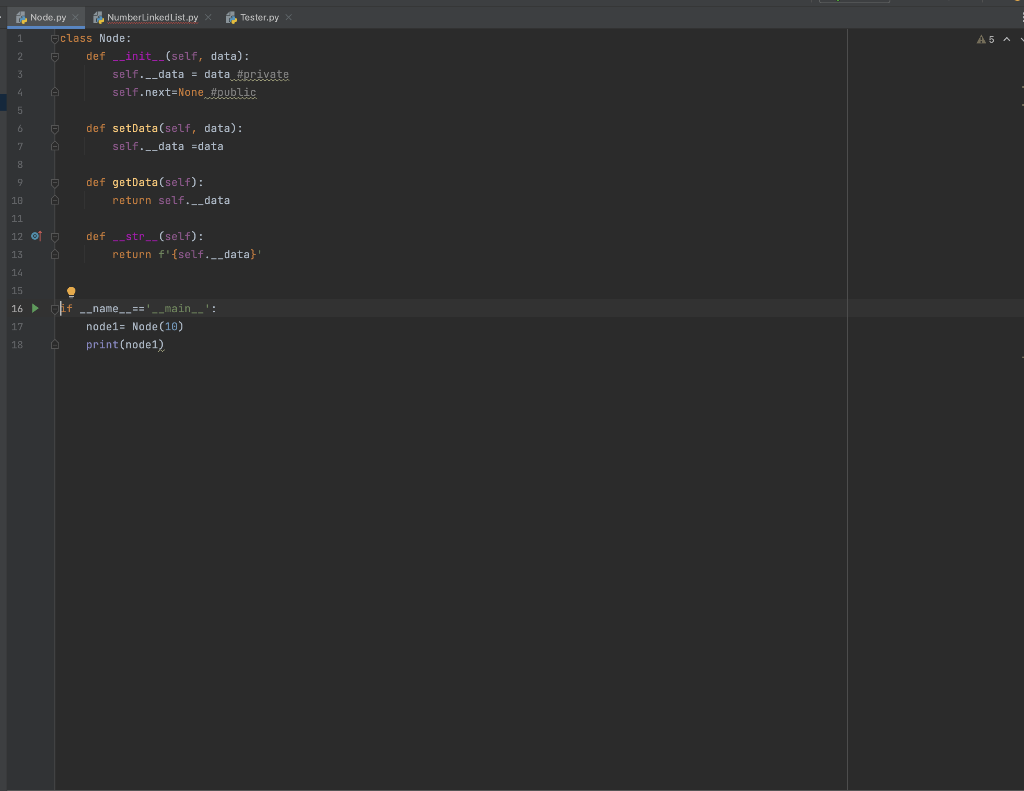Click the Python file icon on Node.py tab
This screenshot has height=791, width=1024.
(19, 16)
